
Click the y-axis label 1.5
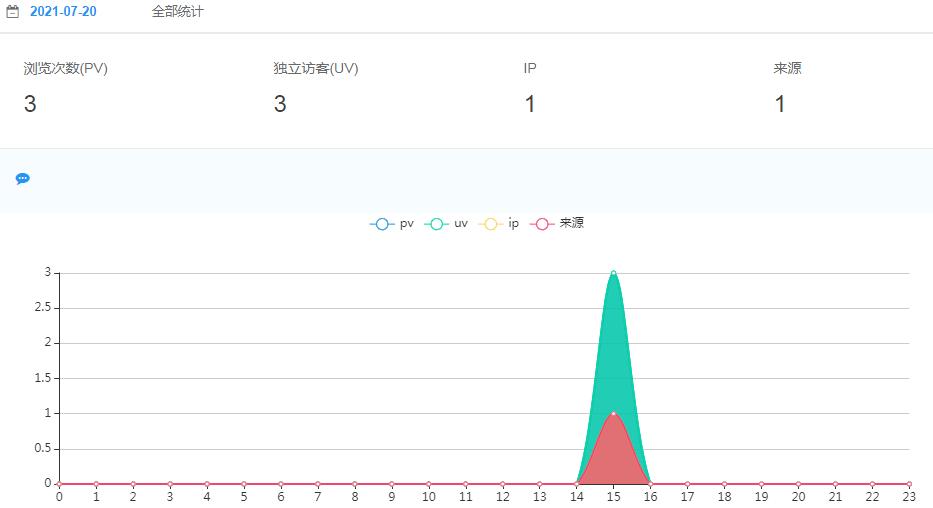(x=43, y=378)
